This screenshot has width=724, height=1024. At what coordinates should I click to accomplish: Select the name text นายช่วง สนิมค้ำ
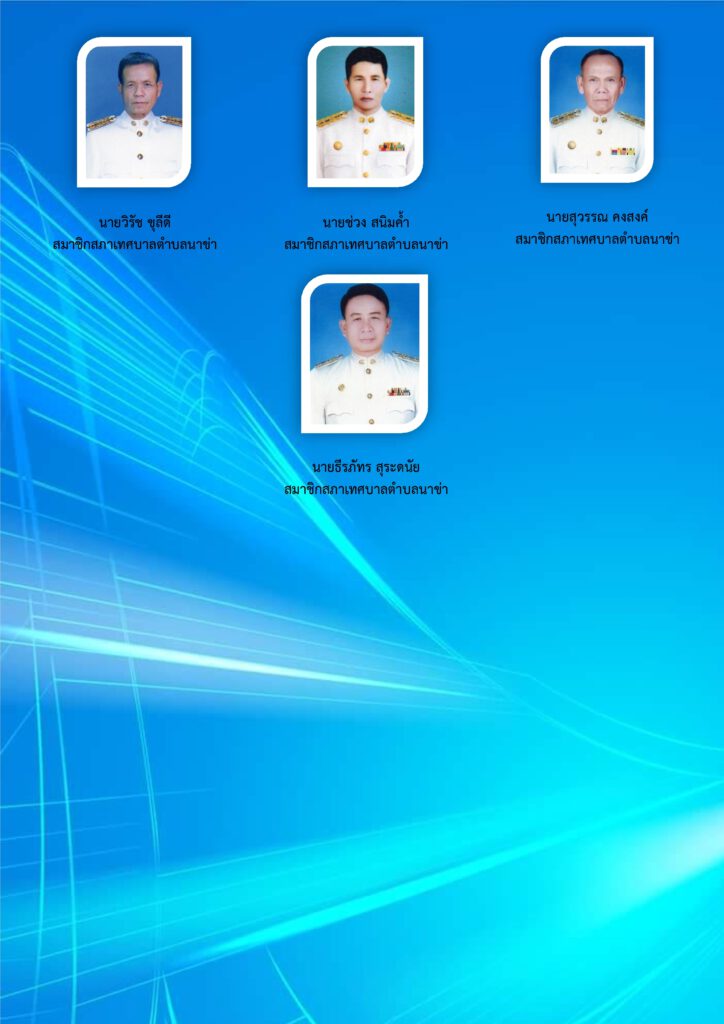366,223
